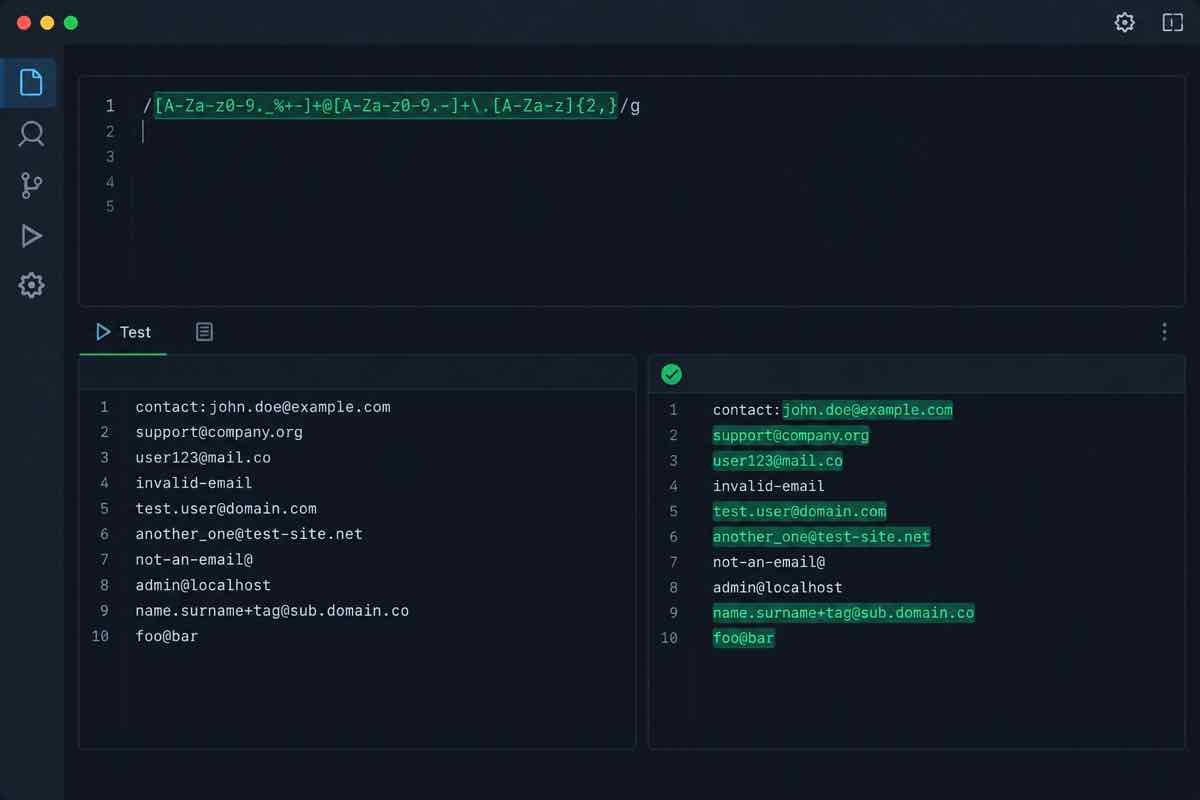Click the green success checkmark icon
This screenshot has width=1200, height=800.
[672, 374]
